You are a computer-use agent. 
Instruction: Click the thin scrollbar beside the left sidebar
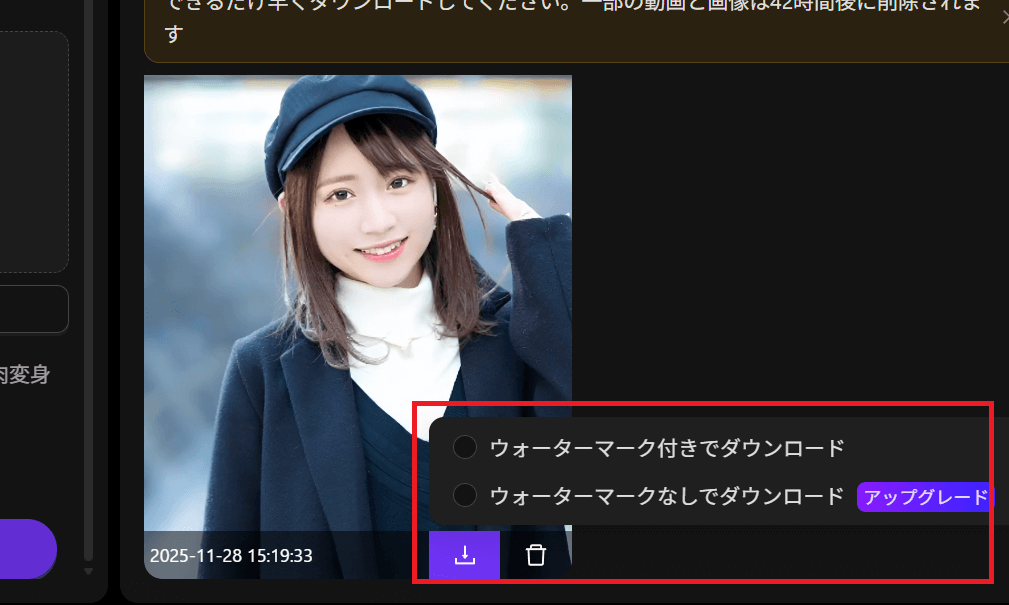89,300
